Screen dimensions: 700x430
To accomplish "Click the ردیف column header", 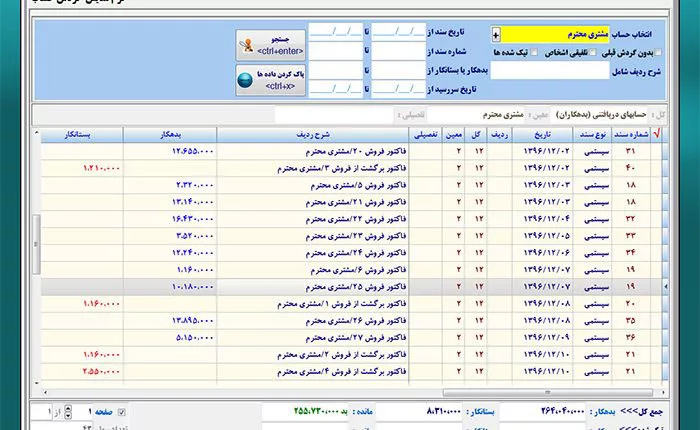I will 500,134.
